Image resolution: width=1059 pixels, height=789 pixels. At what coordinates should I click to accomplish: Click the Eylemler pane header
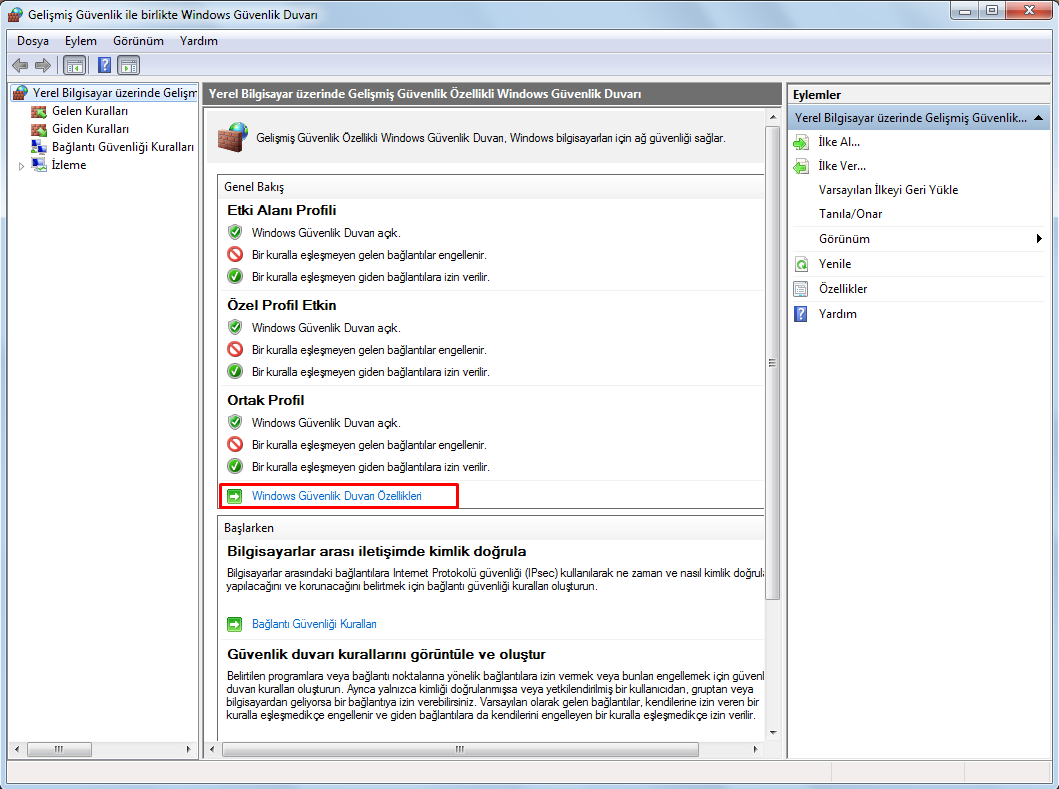tap(817, 95)
